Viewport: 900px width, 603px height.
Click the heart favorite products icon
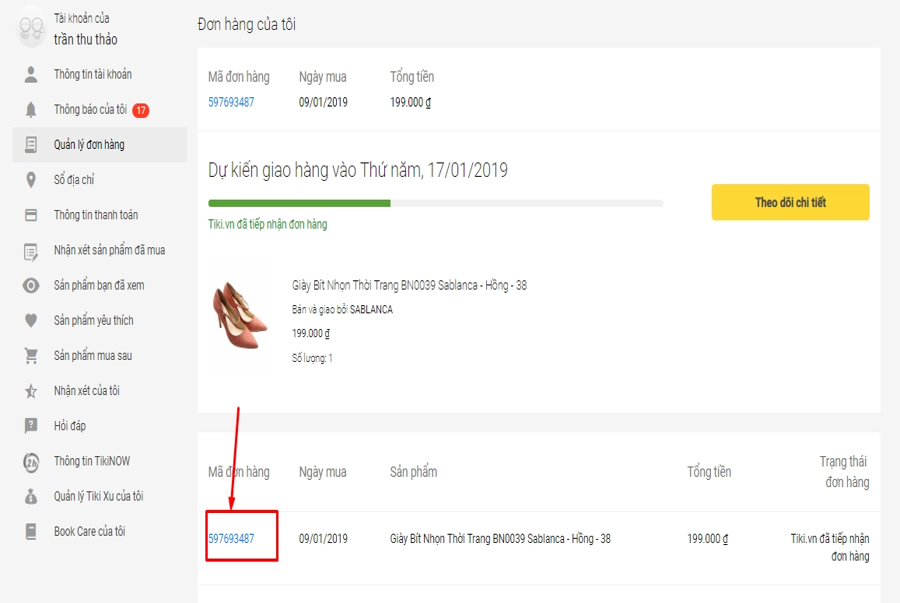click(31, 320)
